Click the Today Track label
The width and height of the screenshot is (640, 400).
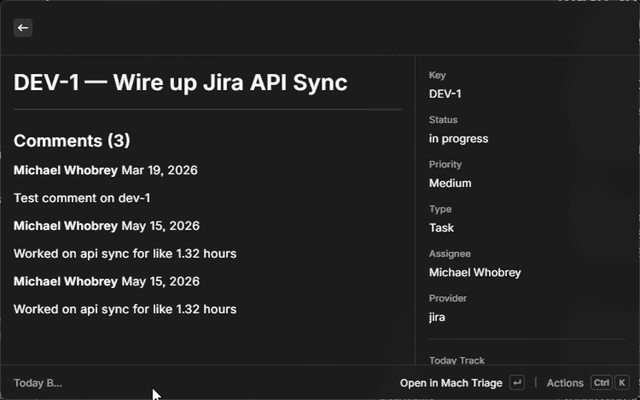(457, 360)
